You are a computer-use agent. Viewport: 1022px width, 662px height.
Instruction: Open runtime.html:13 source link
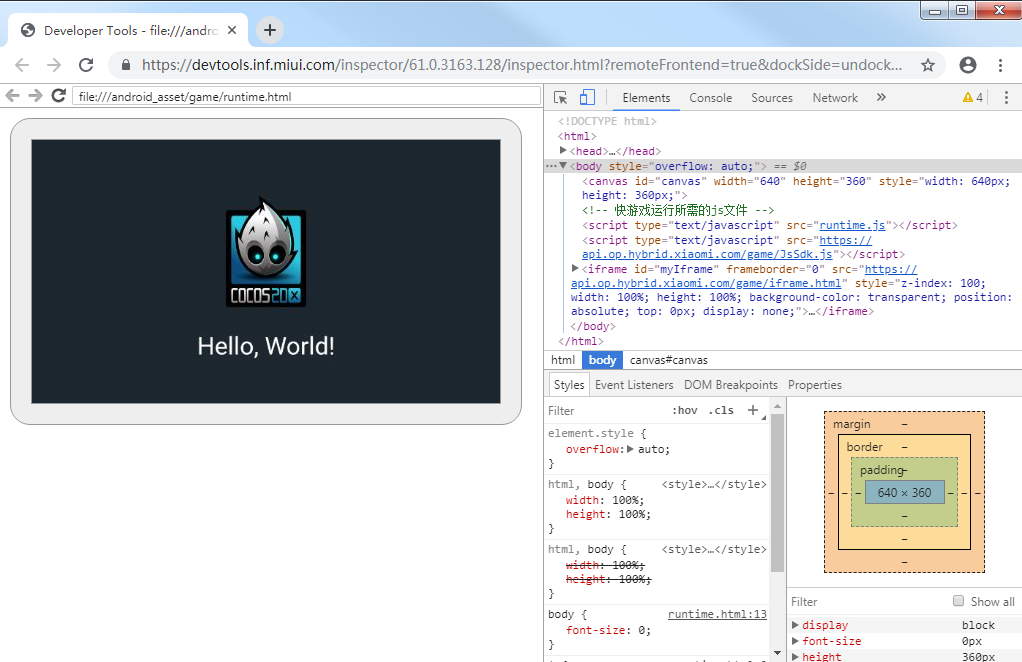[x=717, y=614]
